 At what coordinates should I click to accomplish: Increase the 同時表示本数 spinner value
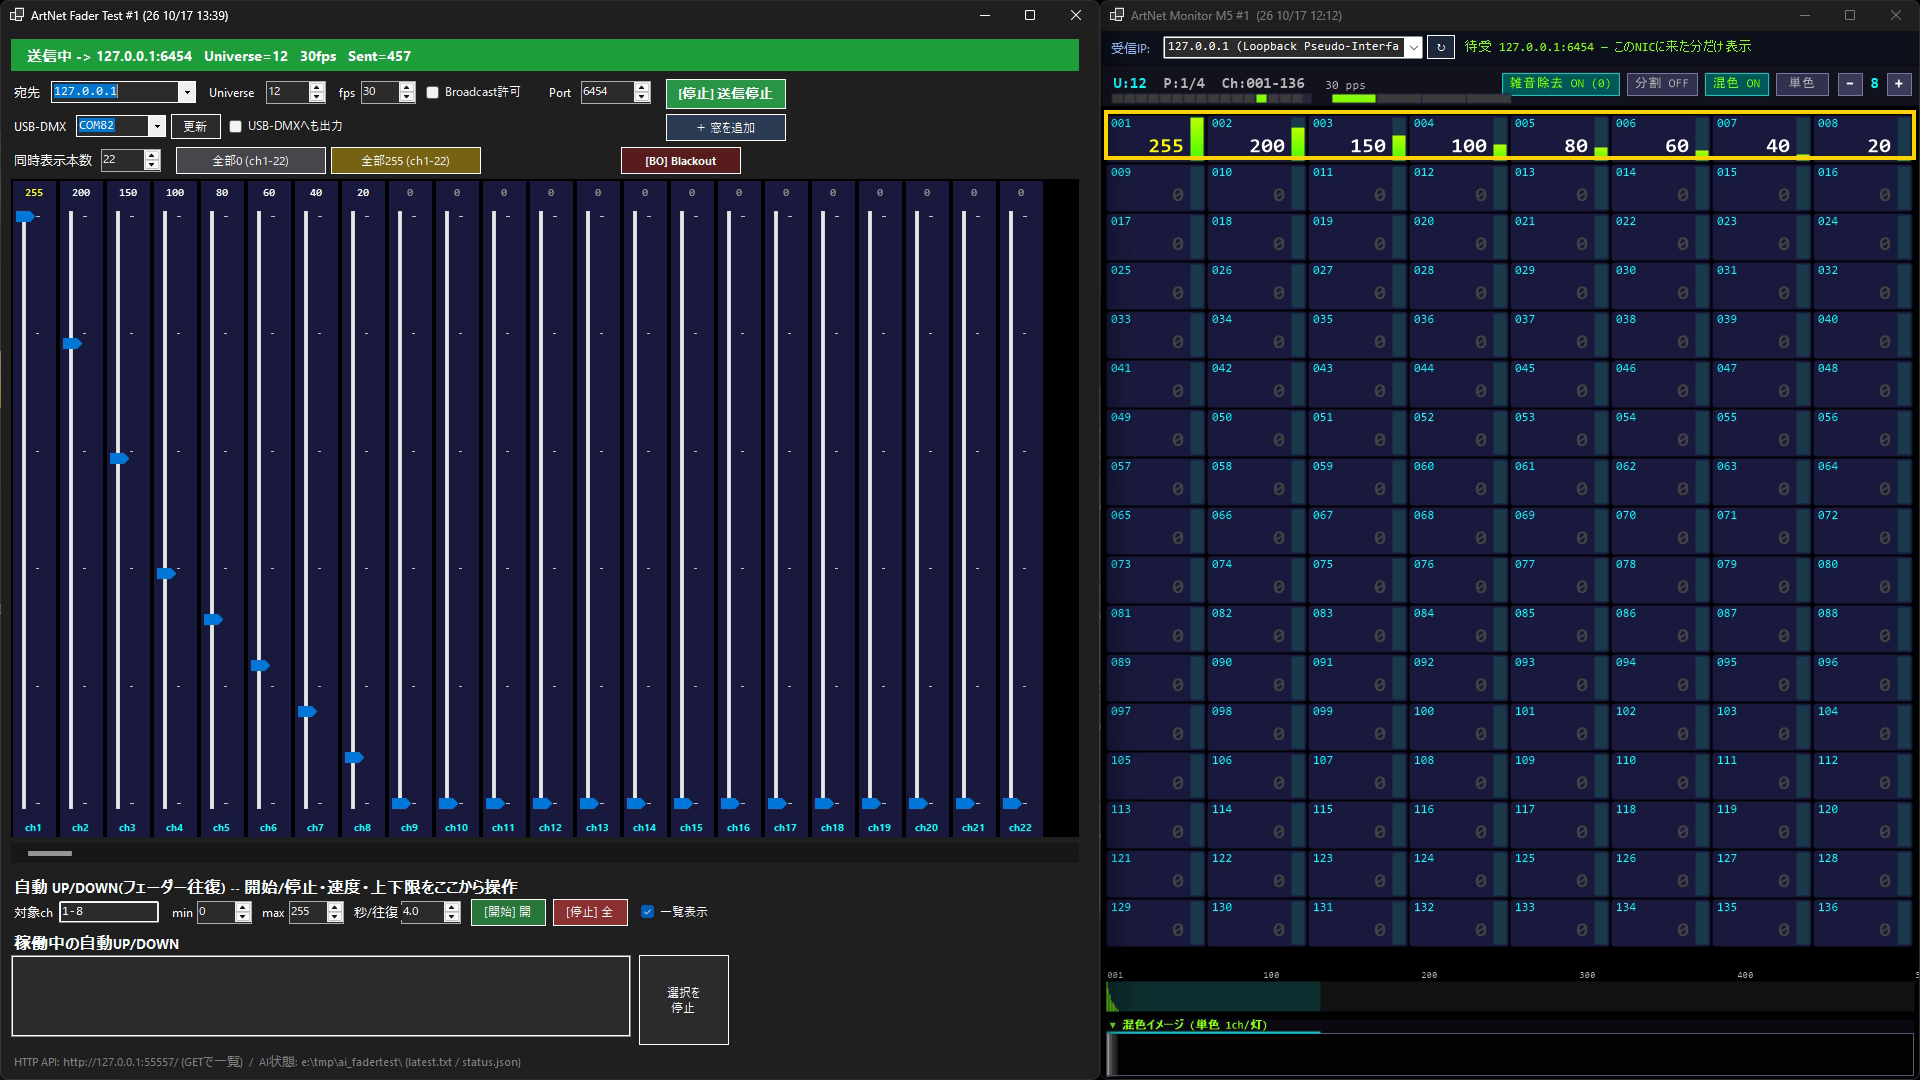(x=152, y=155)
